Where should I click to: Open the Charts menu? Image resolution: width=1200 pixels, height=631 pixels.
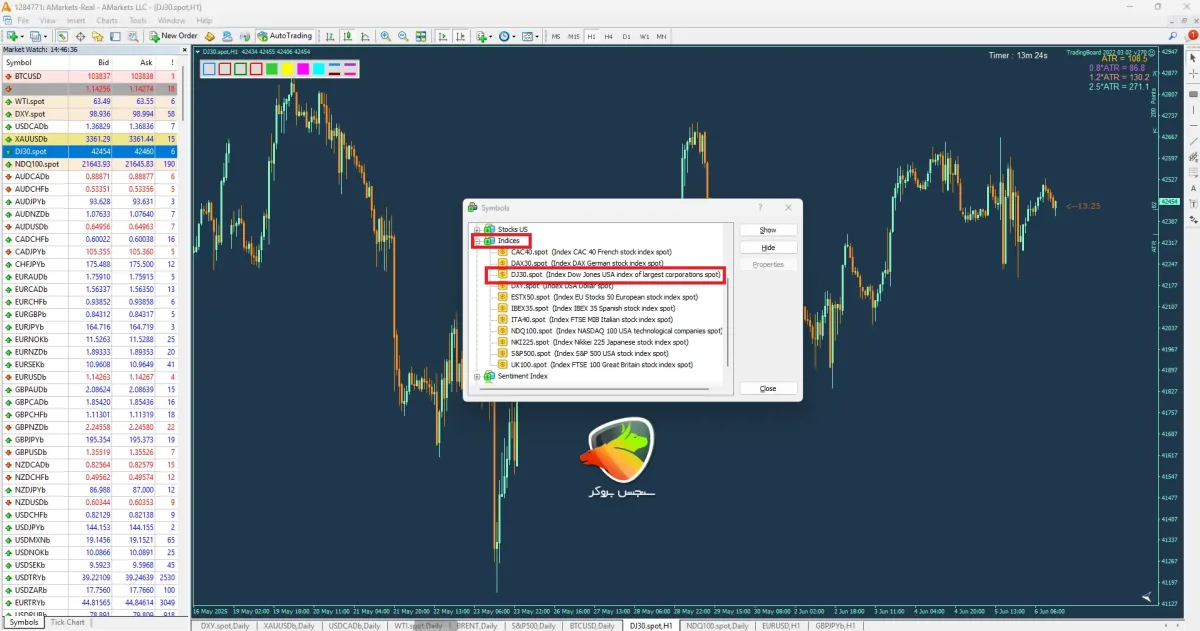pyautogui.click(x=107, y=20)
